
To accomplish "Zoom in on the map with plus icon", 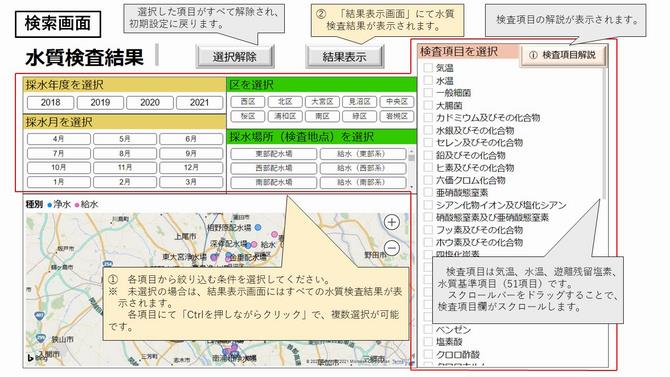I will click(392, 222).
